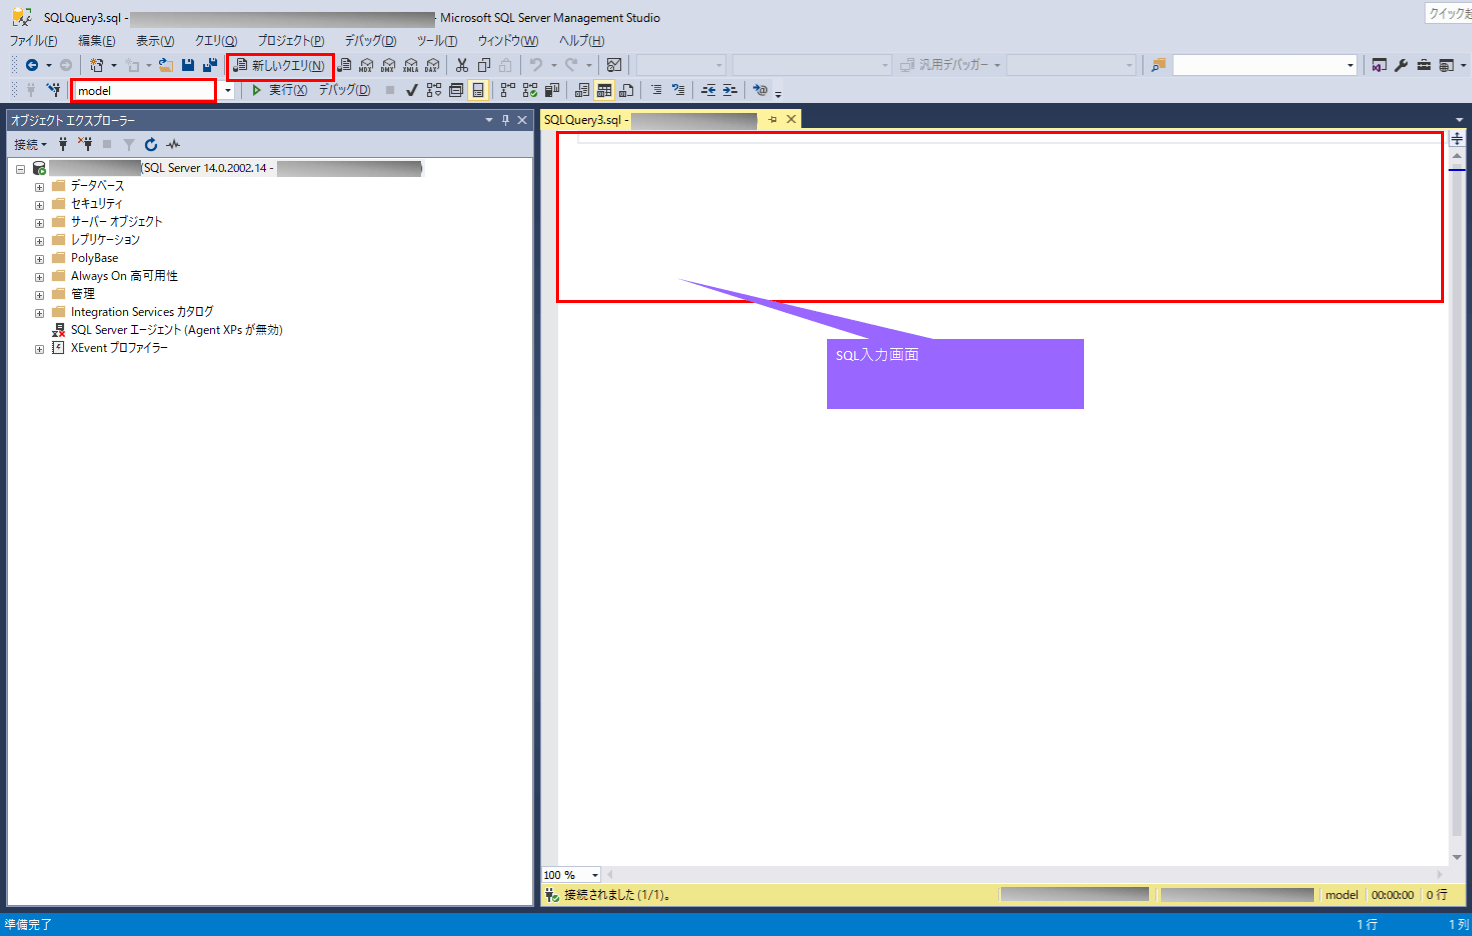Open a database engine query icon

pyautogui.click(x=345, y=65)
